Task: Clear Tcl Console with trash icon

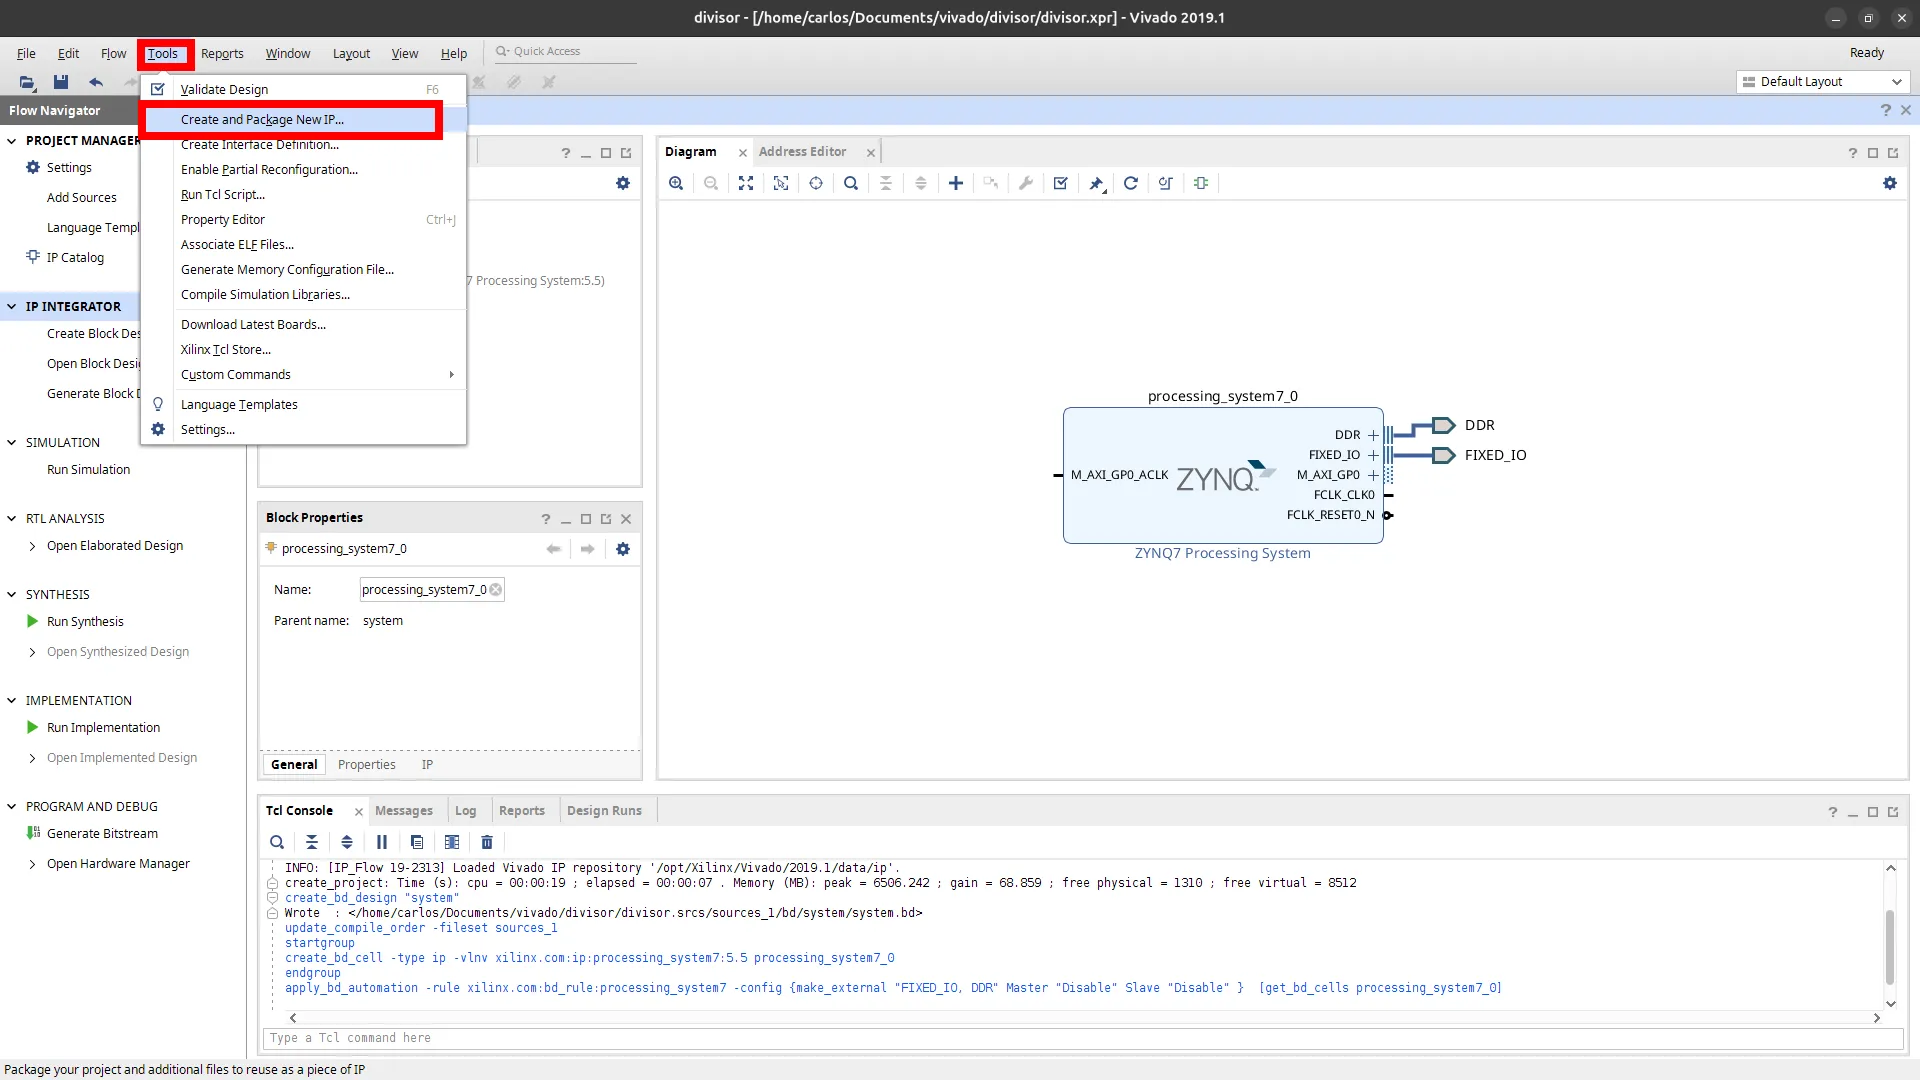Action: pyautogui.click(x=487, y=842)
